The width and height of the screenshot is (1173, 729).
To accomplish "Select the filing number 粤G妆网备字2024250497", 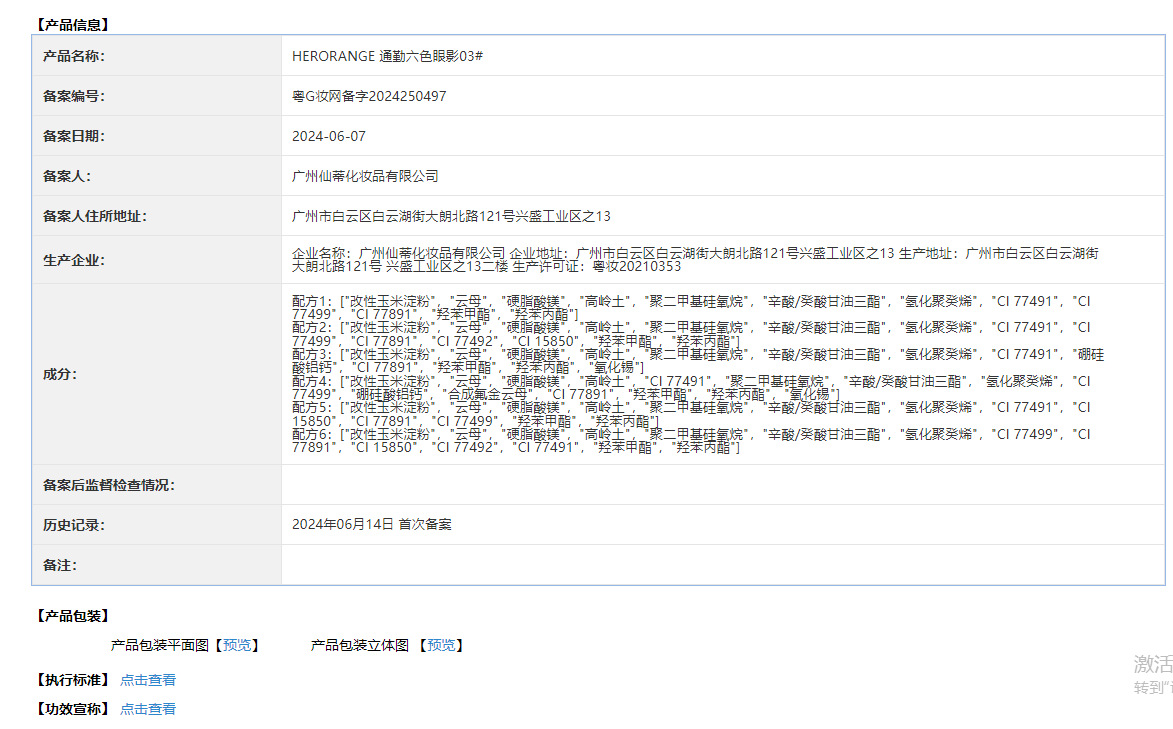I will click(x=369, y=96).
